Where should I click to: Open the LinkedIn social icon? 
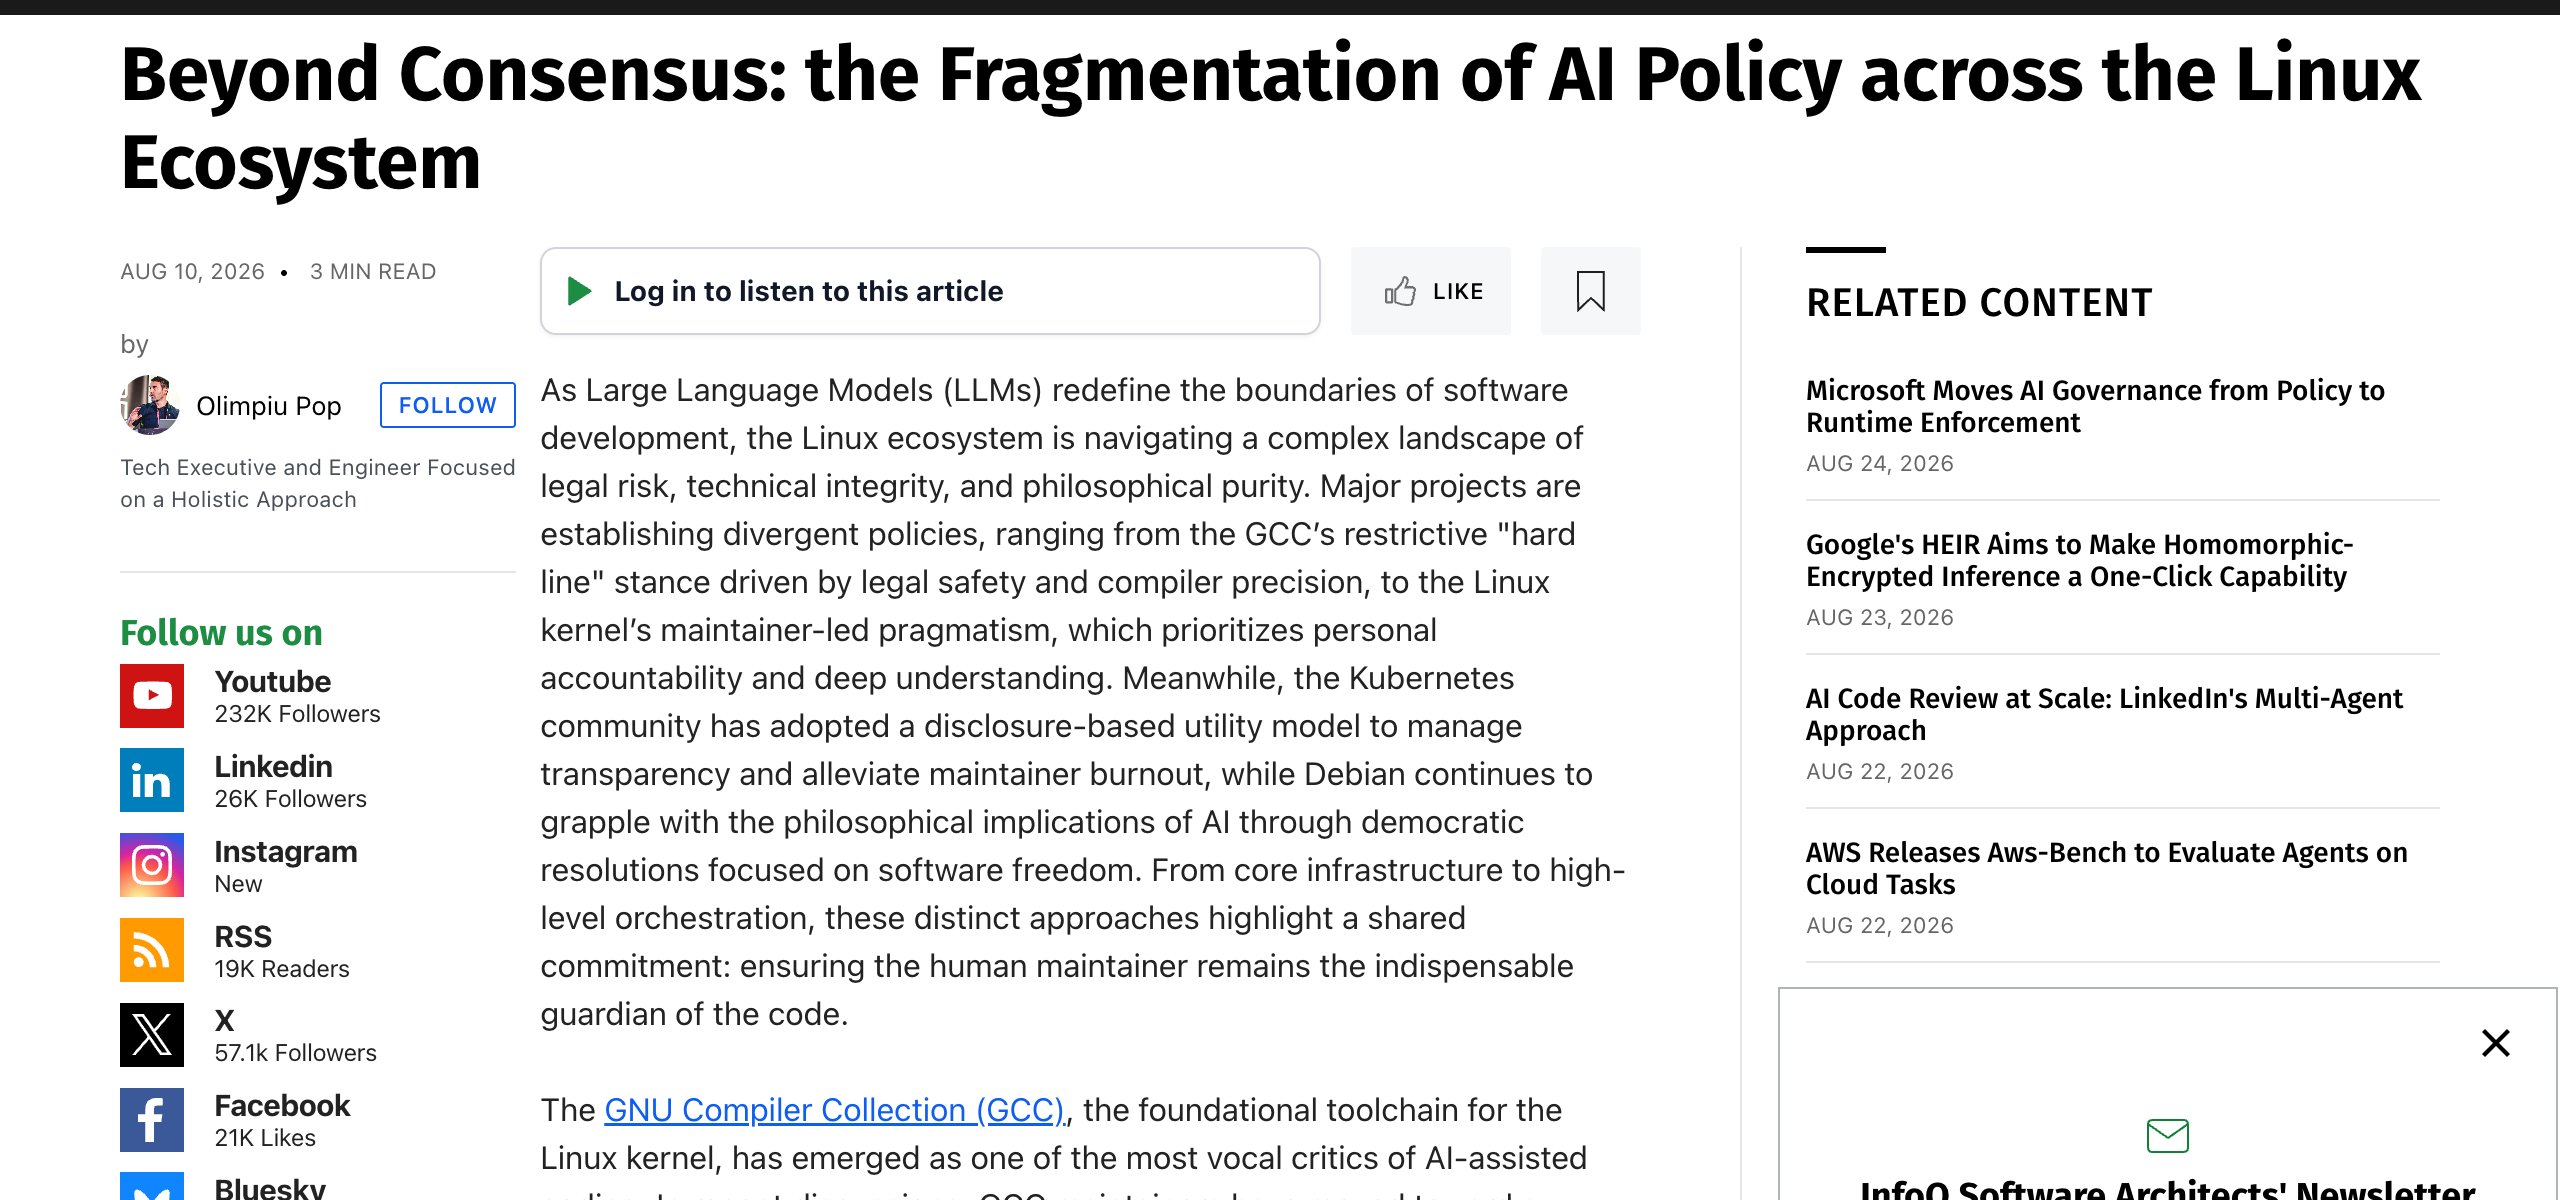coord(152,780)
